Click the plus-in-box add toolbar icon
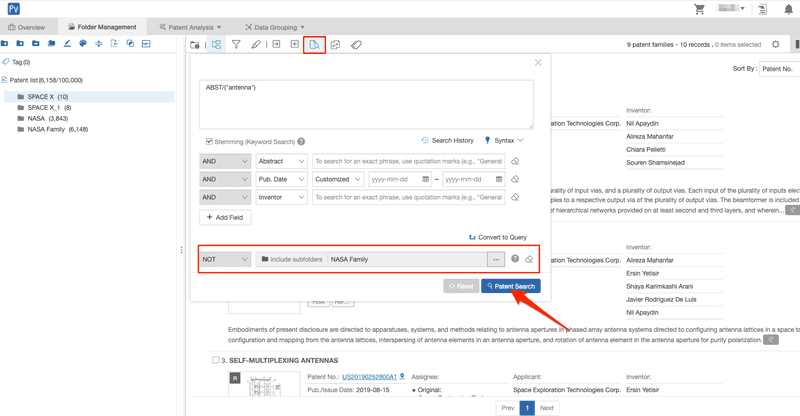Image resolution: width=800 pixels, height=416 pixels. coord(294,44)
